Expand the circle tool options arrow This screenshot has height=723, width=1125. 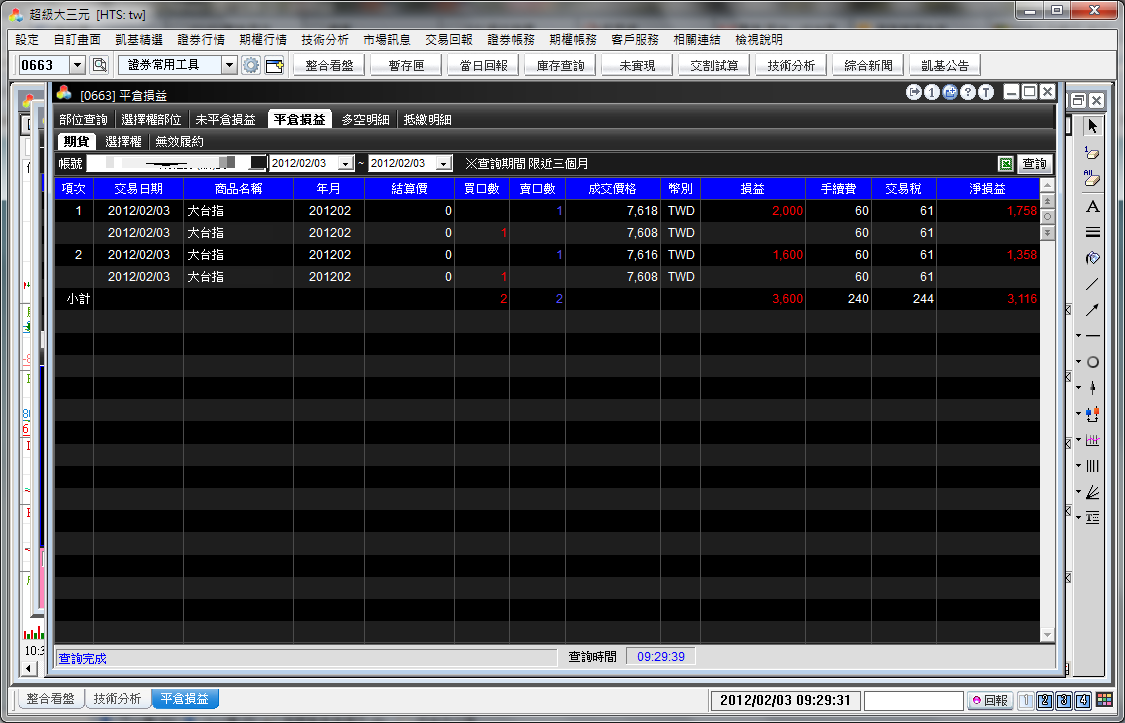coord(1078,362)
